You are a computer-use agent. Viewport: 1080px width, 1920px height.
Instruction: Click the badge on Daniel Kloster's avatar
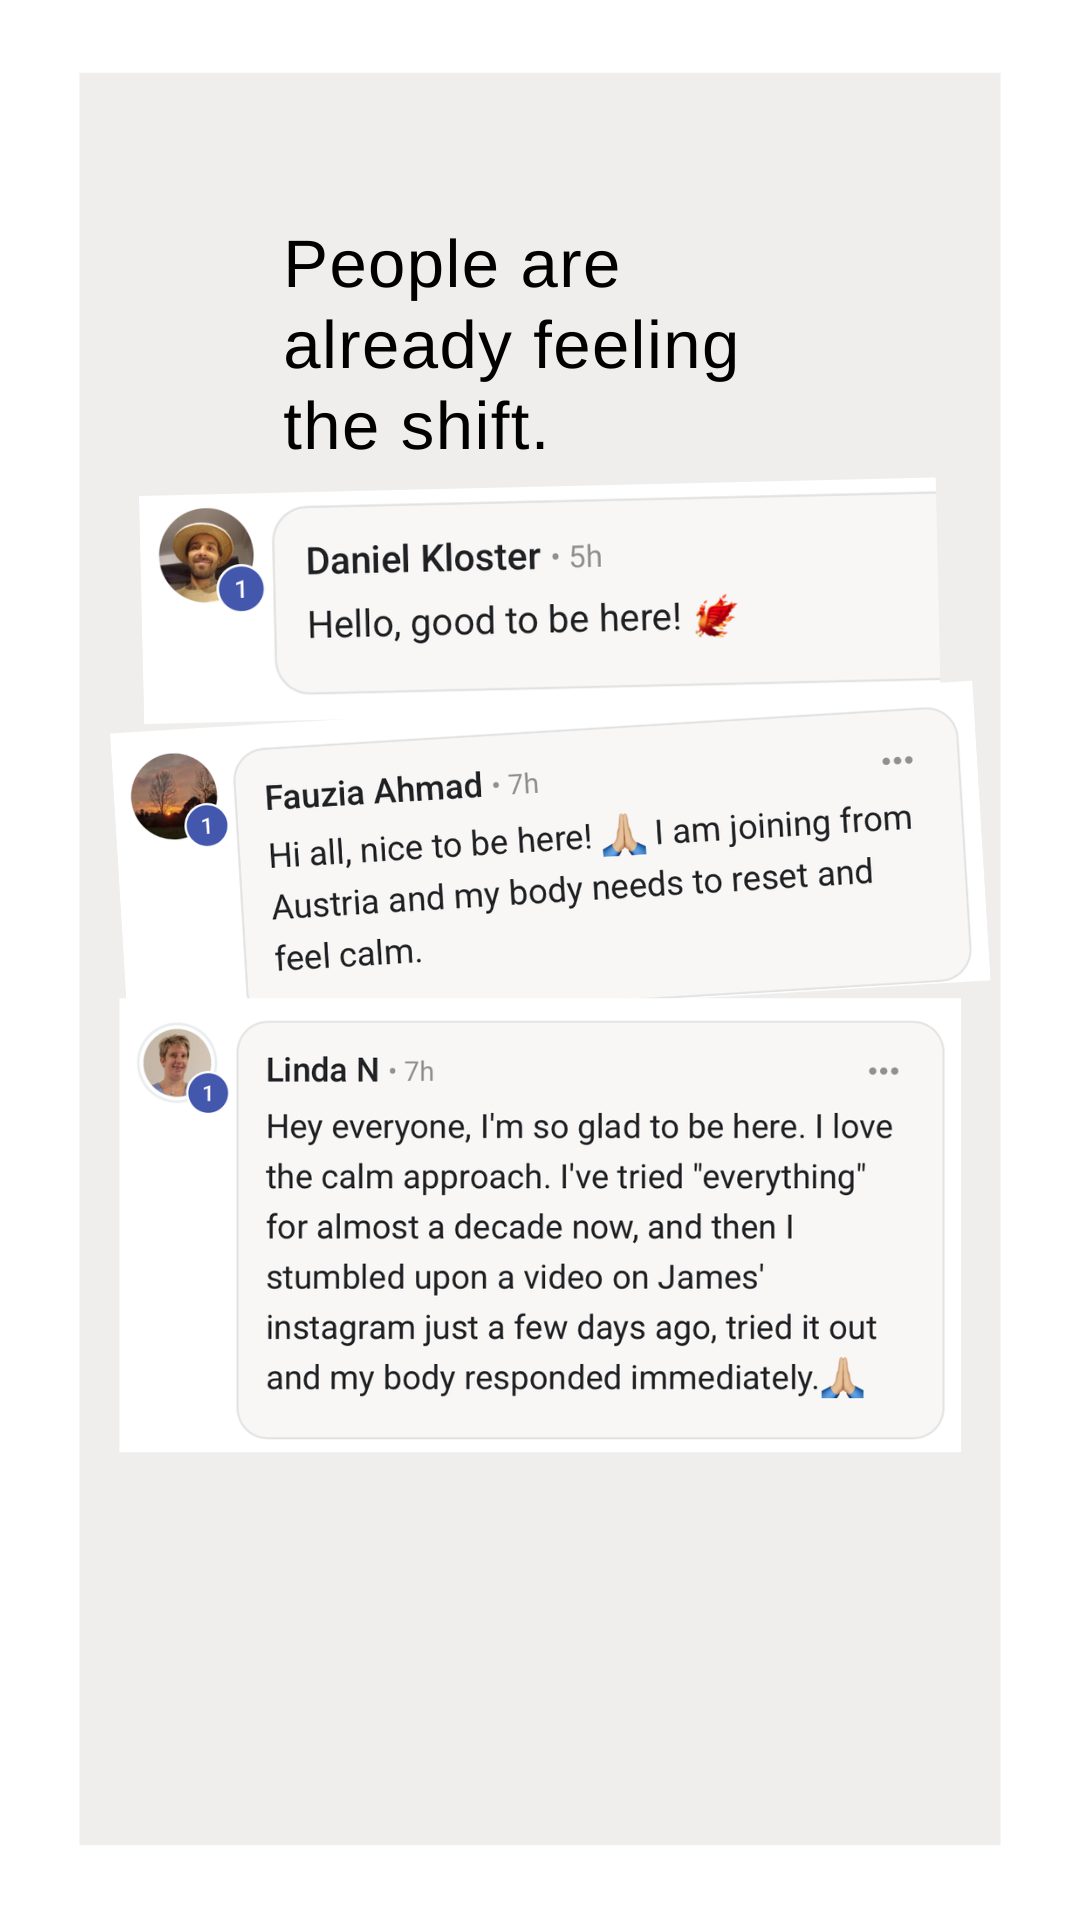241,589
